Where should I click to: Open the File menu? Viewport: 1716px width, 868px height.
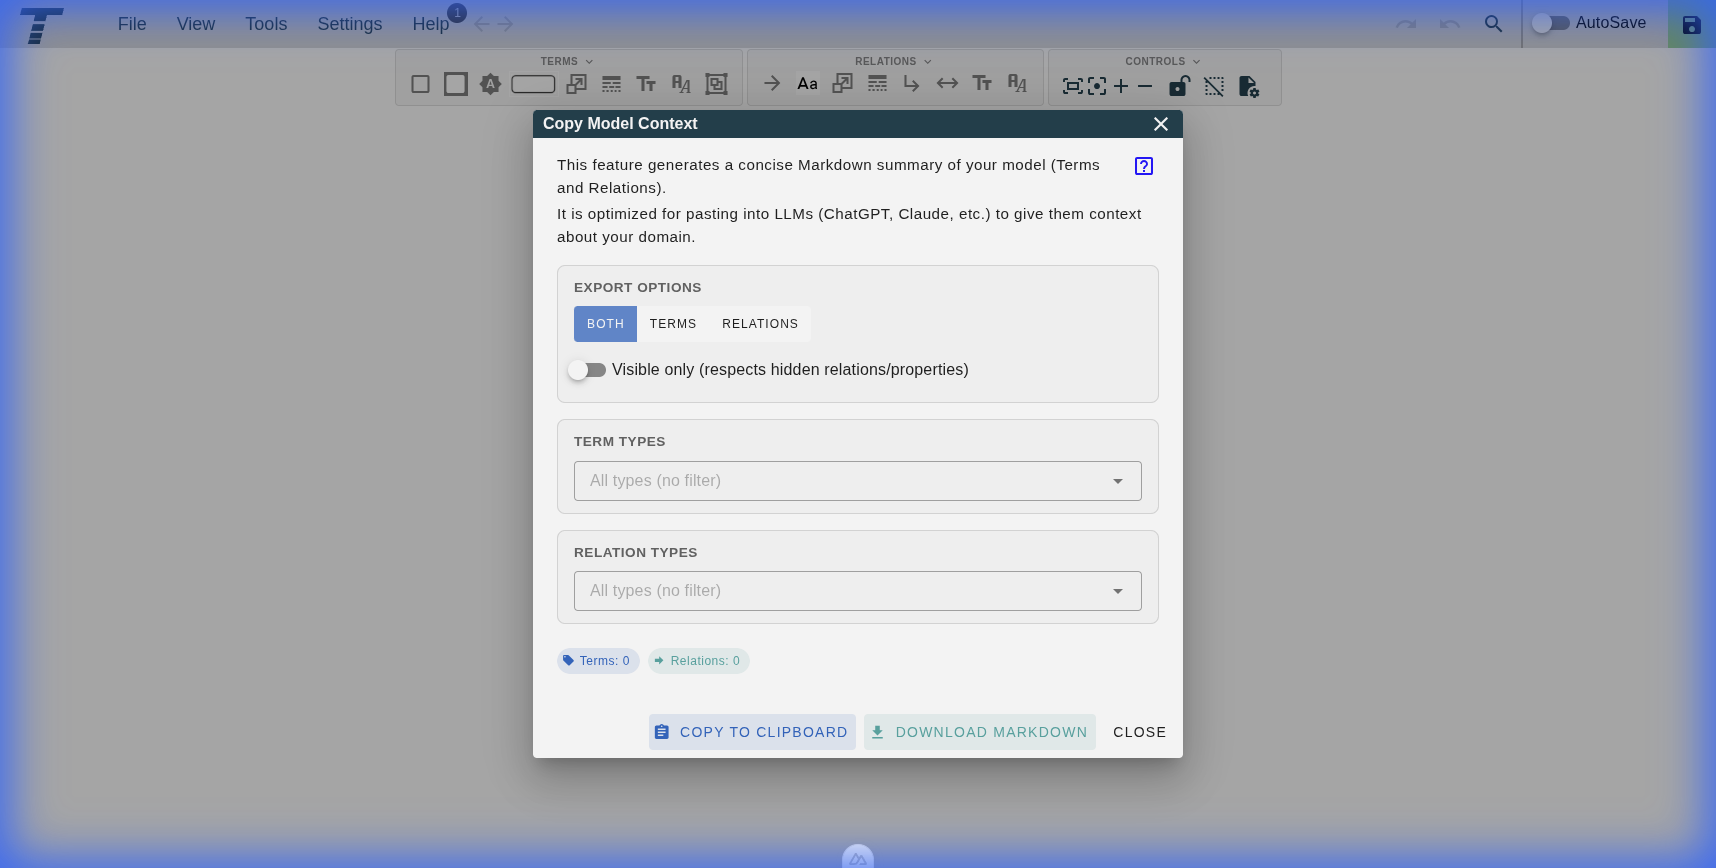[132, 24]
